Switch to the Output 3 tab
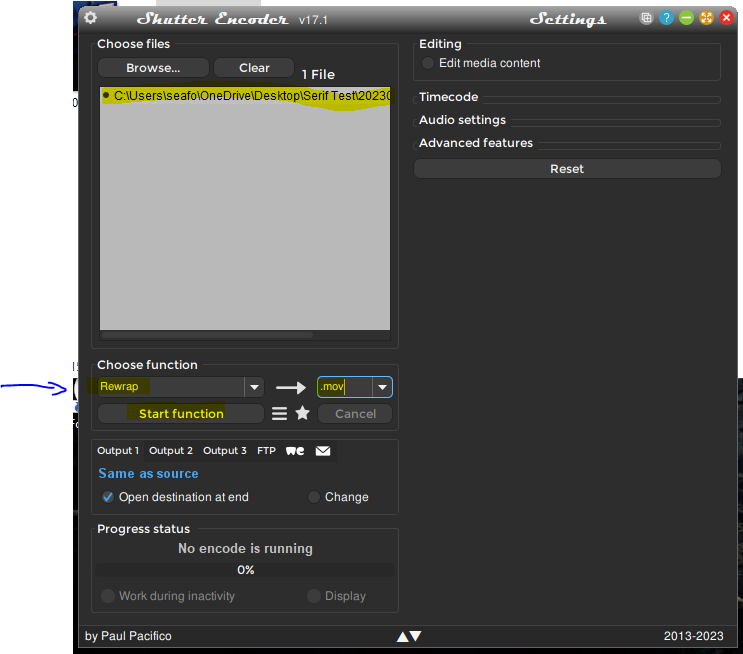743x654 pixels. click(x=225, y=451)
